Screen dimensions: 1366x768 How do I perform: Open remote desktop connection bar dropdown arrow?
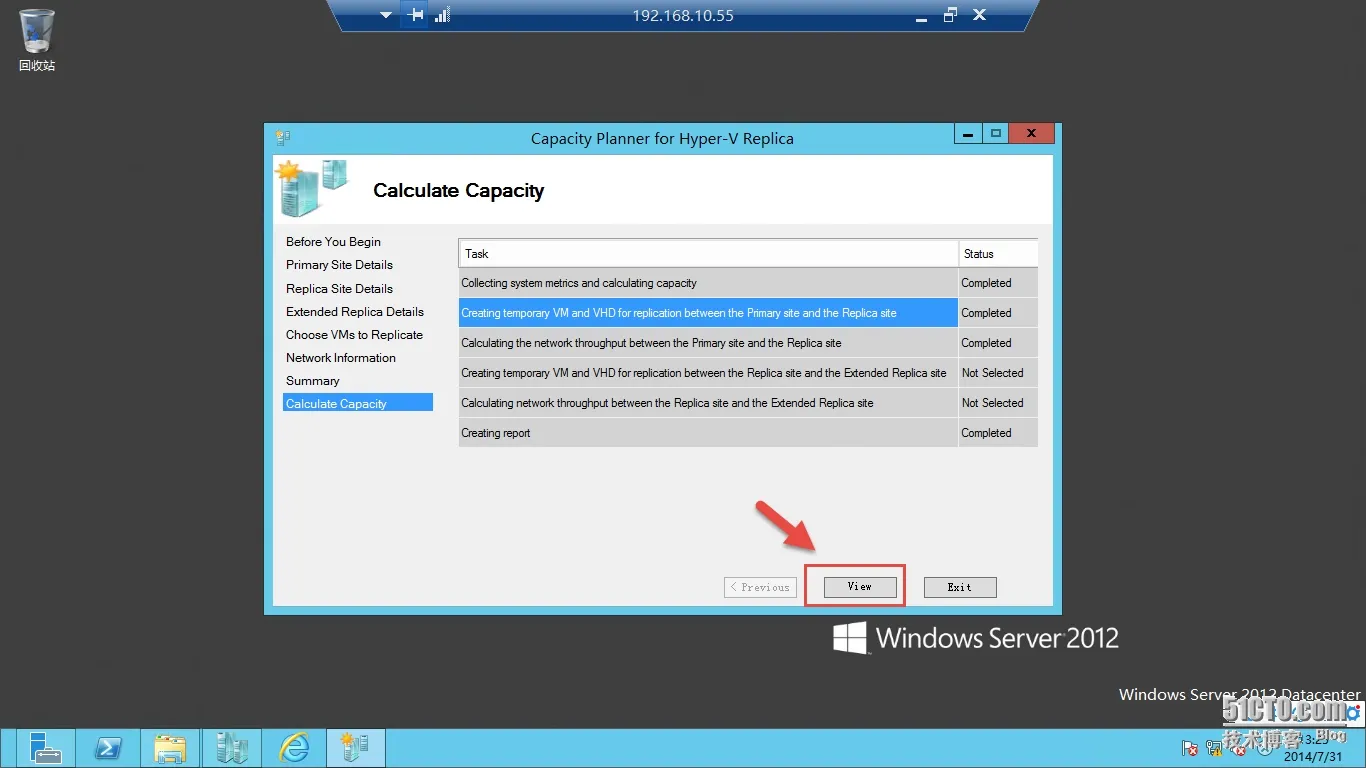click(386, 15)
